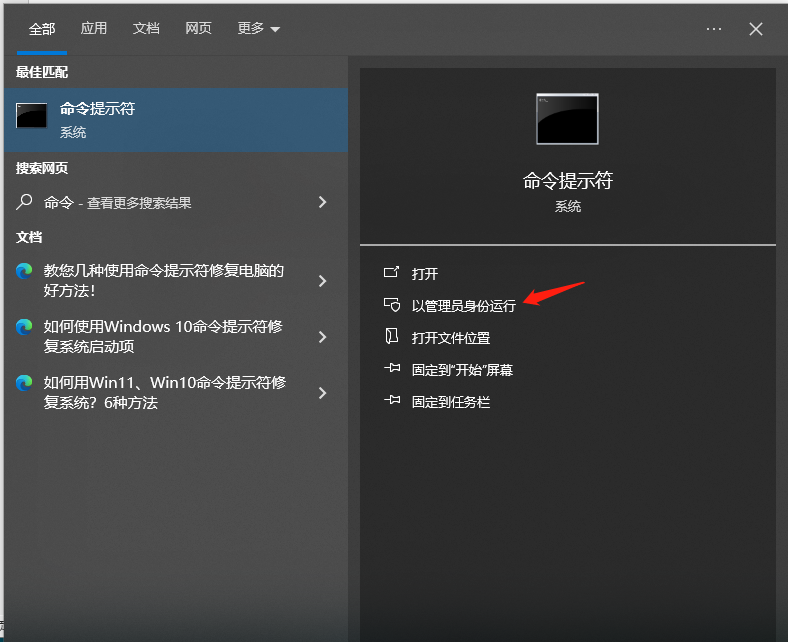This screenshot has width=788, height=642.
Task: Click the pin icon beside 固定到任务栏
Action: [392, 401]
